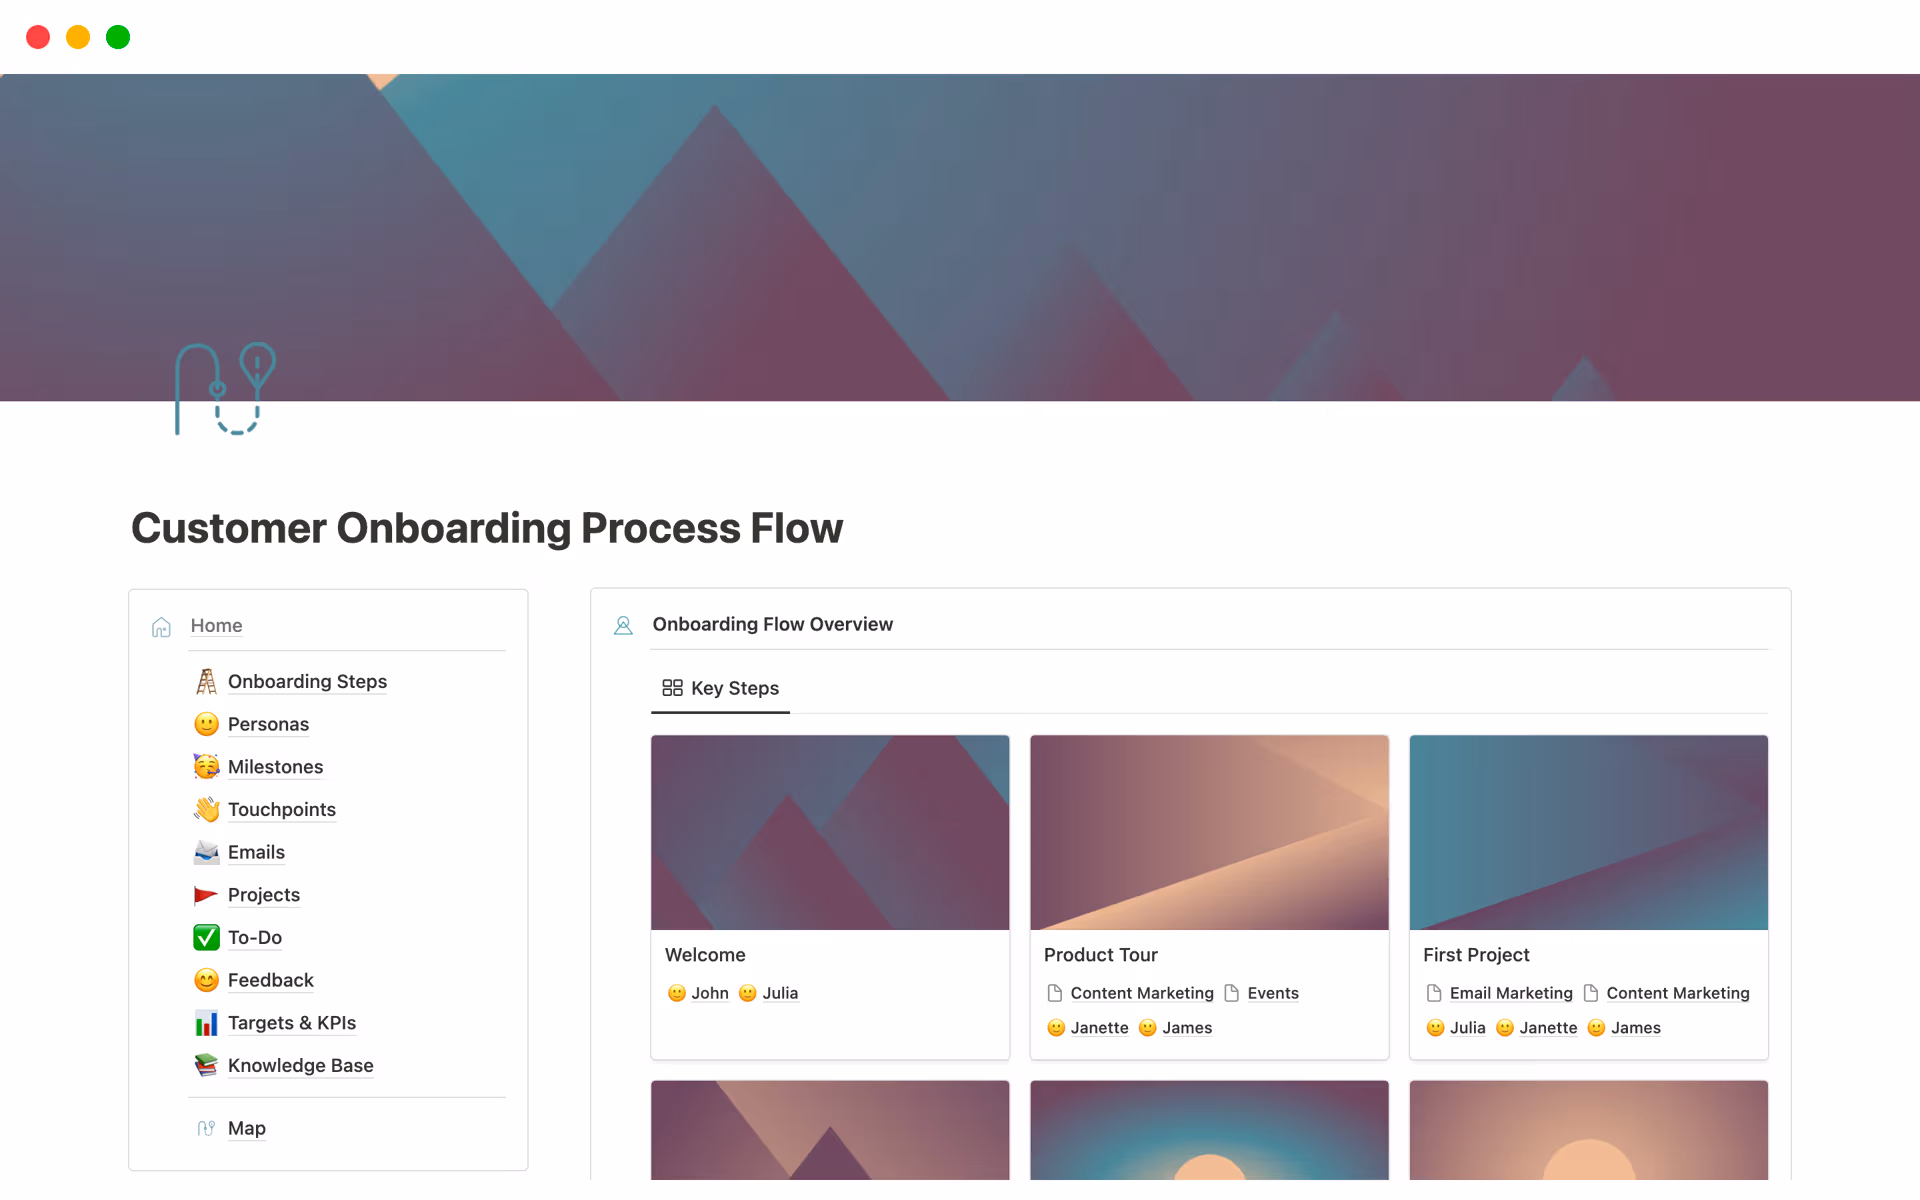Click the Targets & KPIs chart icon
The height and width of the screenshot is (1200, 1920).
tap(206, 1023)
